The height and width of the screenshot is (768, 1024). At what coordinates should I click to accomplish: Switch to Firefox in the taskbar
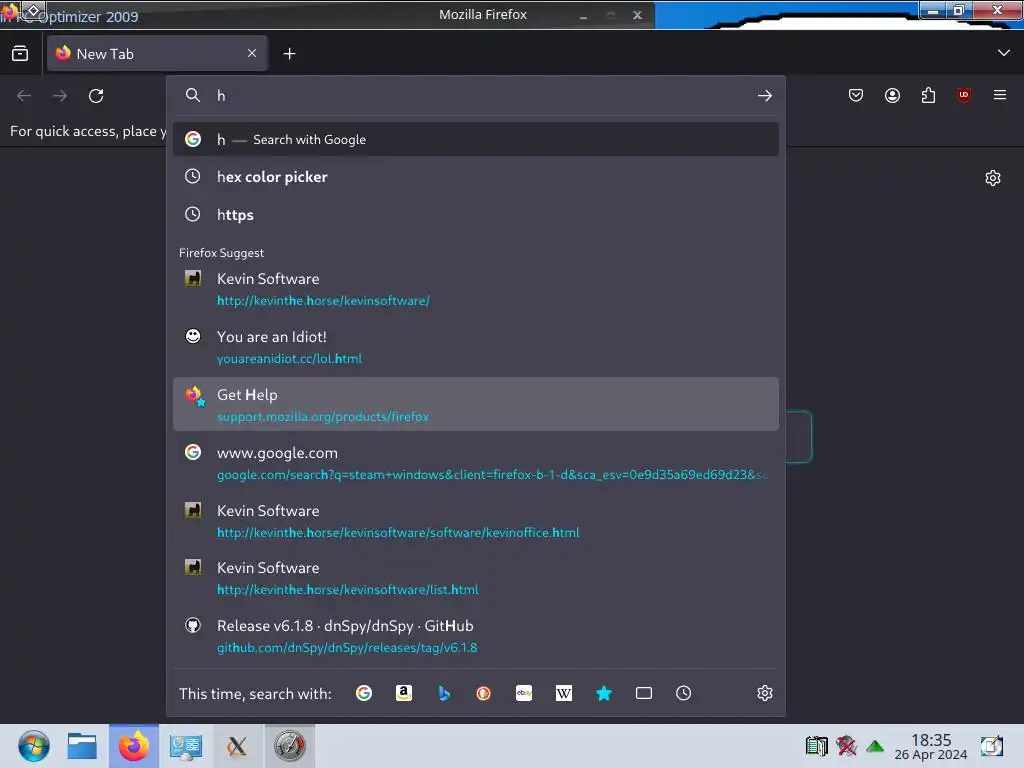tap(133, 746)
